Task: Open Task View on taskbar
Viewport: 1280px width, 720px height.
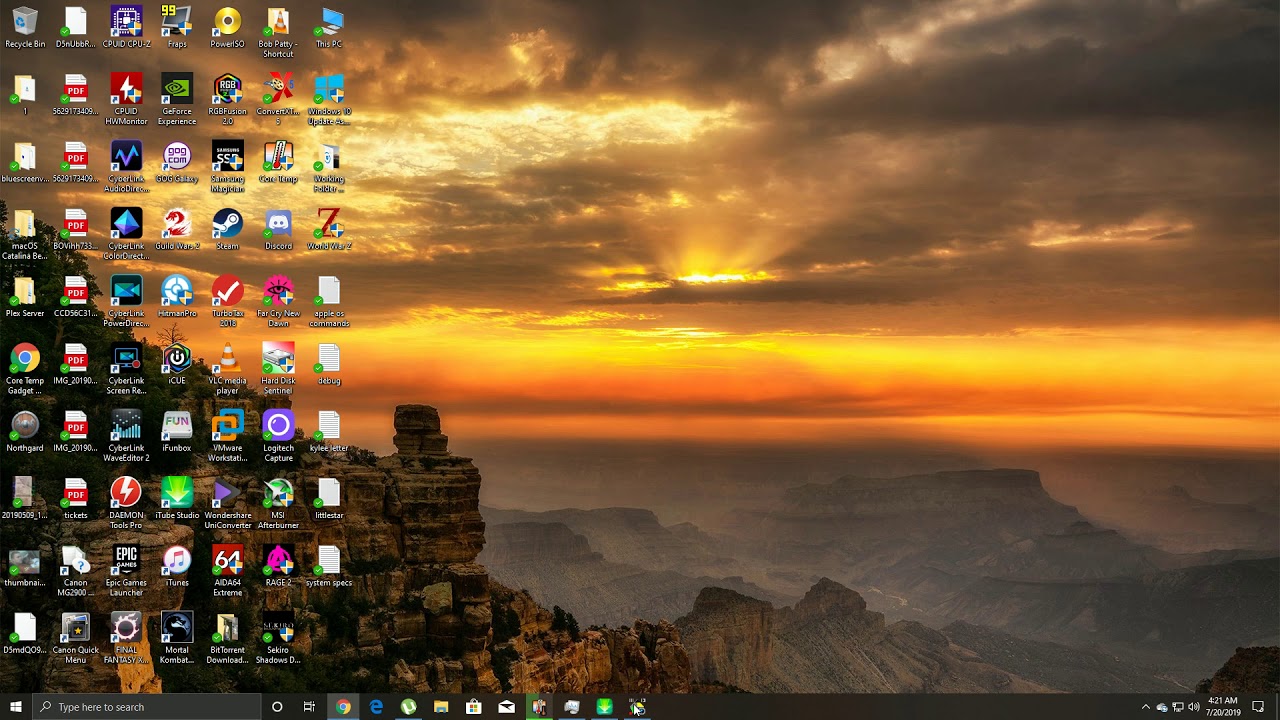Action: coord(309,707)
